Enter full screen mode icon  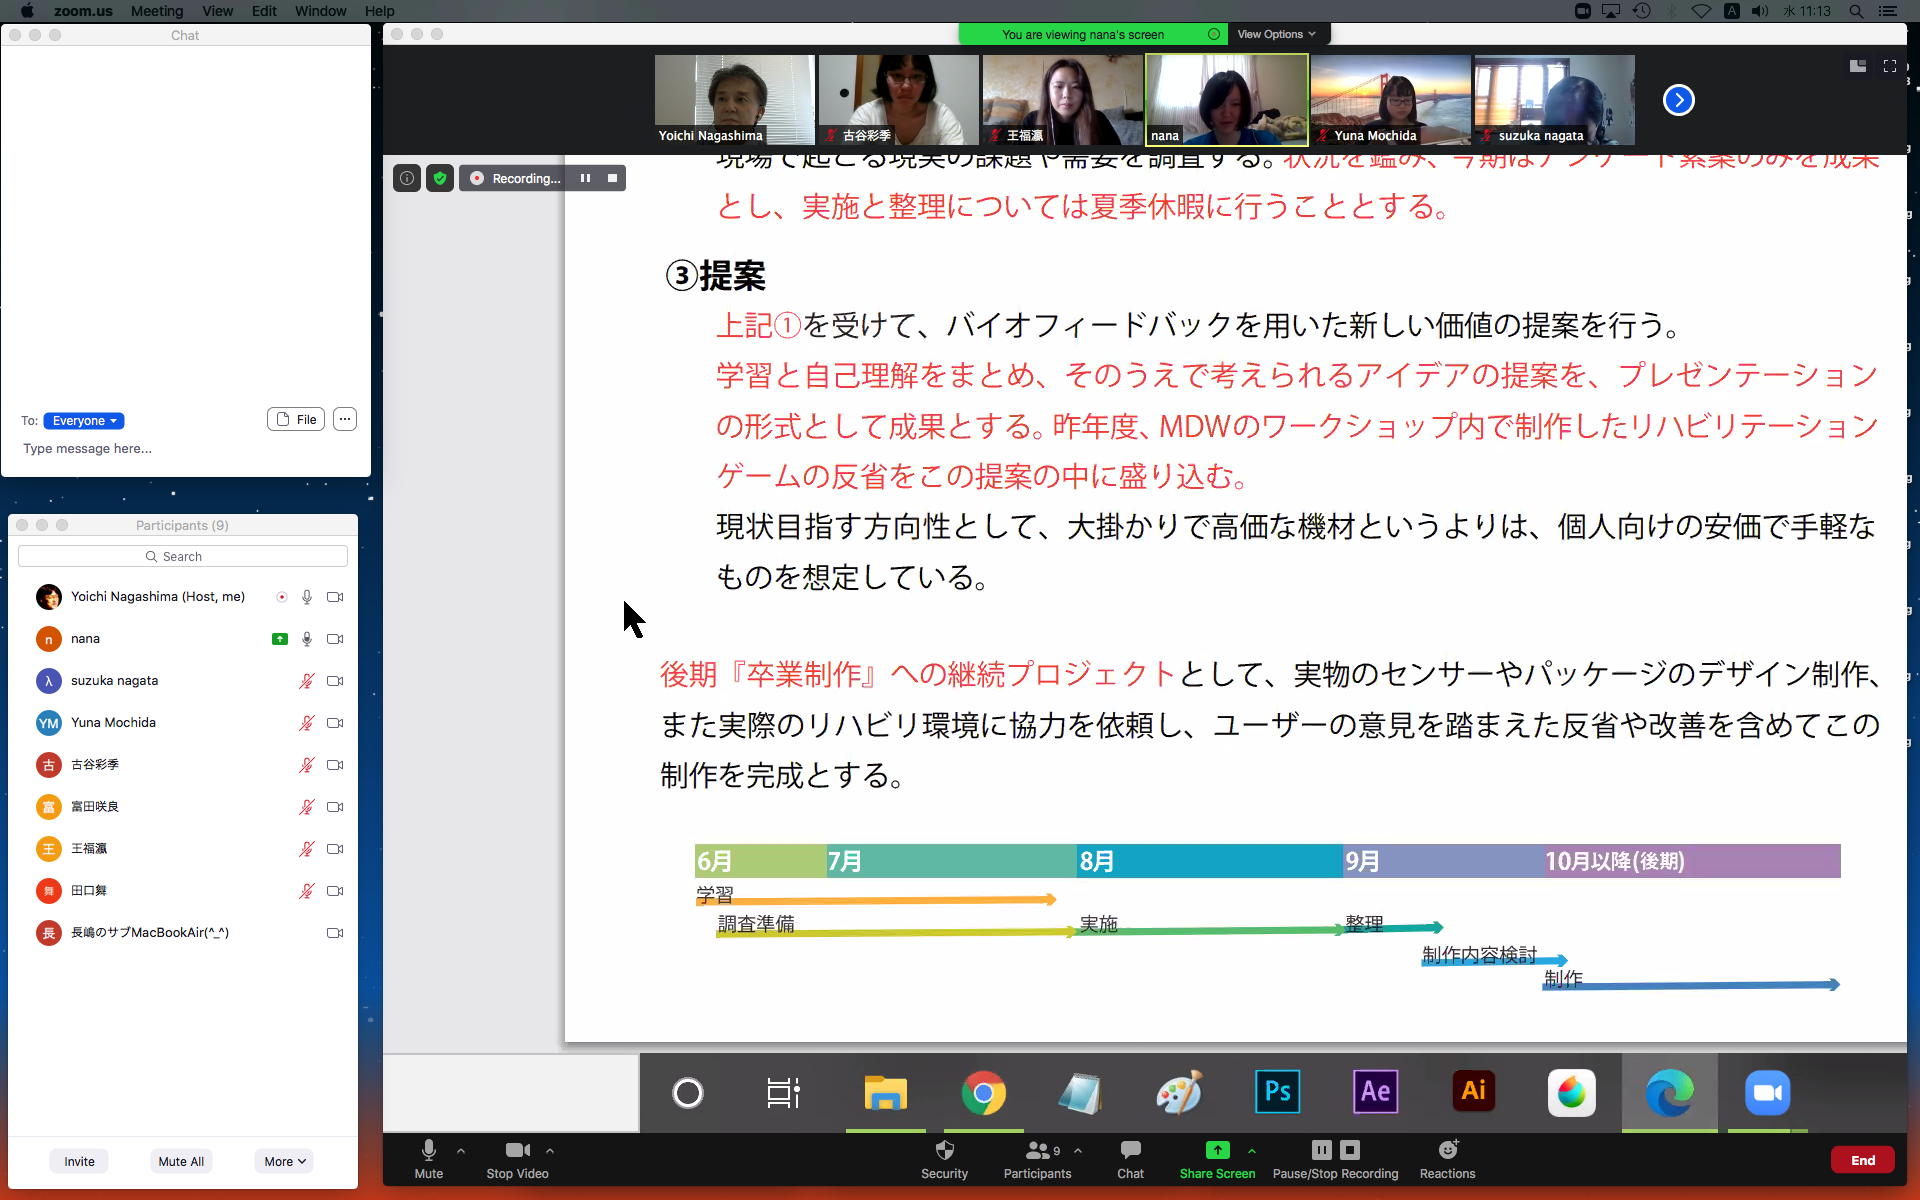coord(1889,66)
